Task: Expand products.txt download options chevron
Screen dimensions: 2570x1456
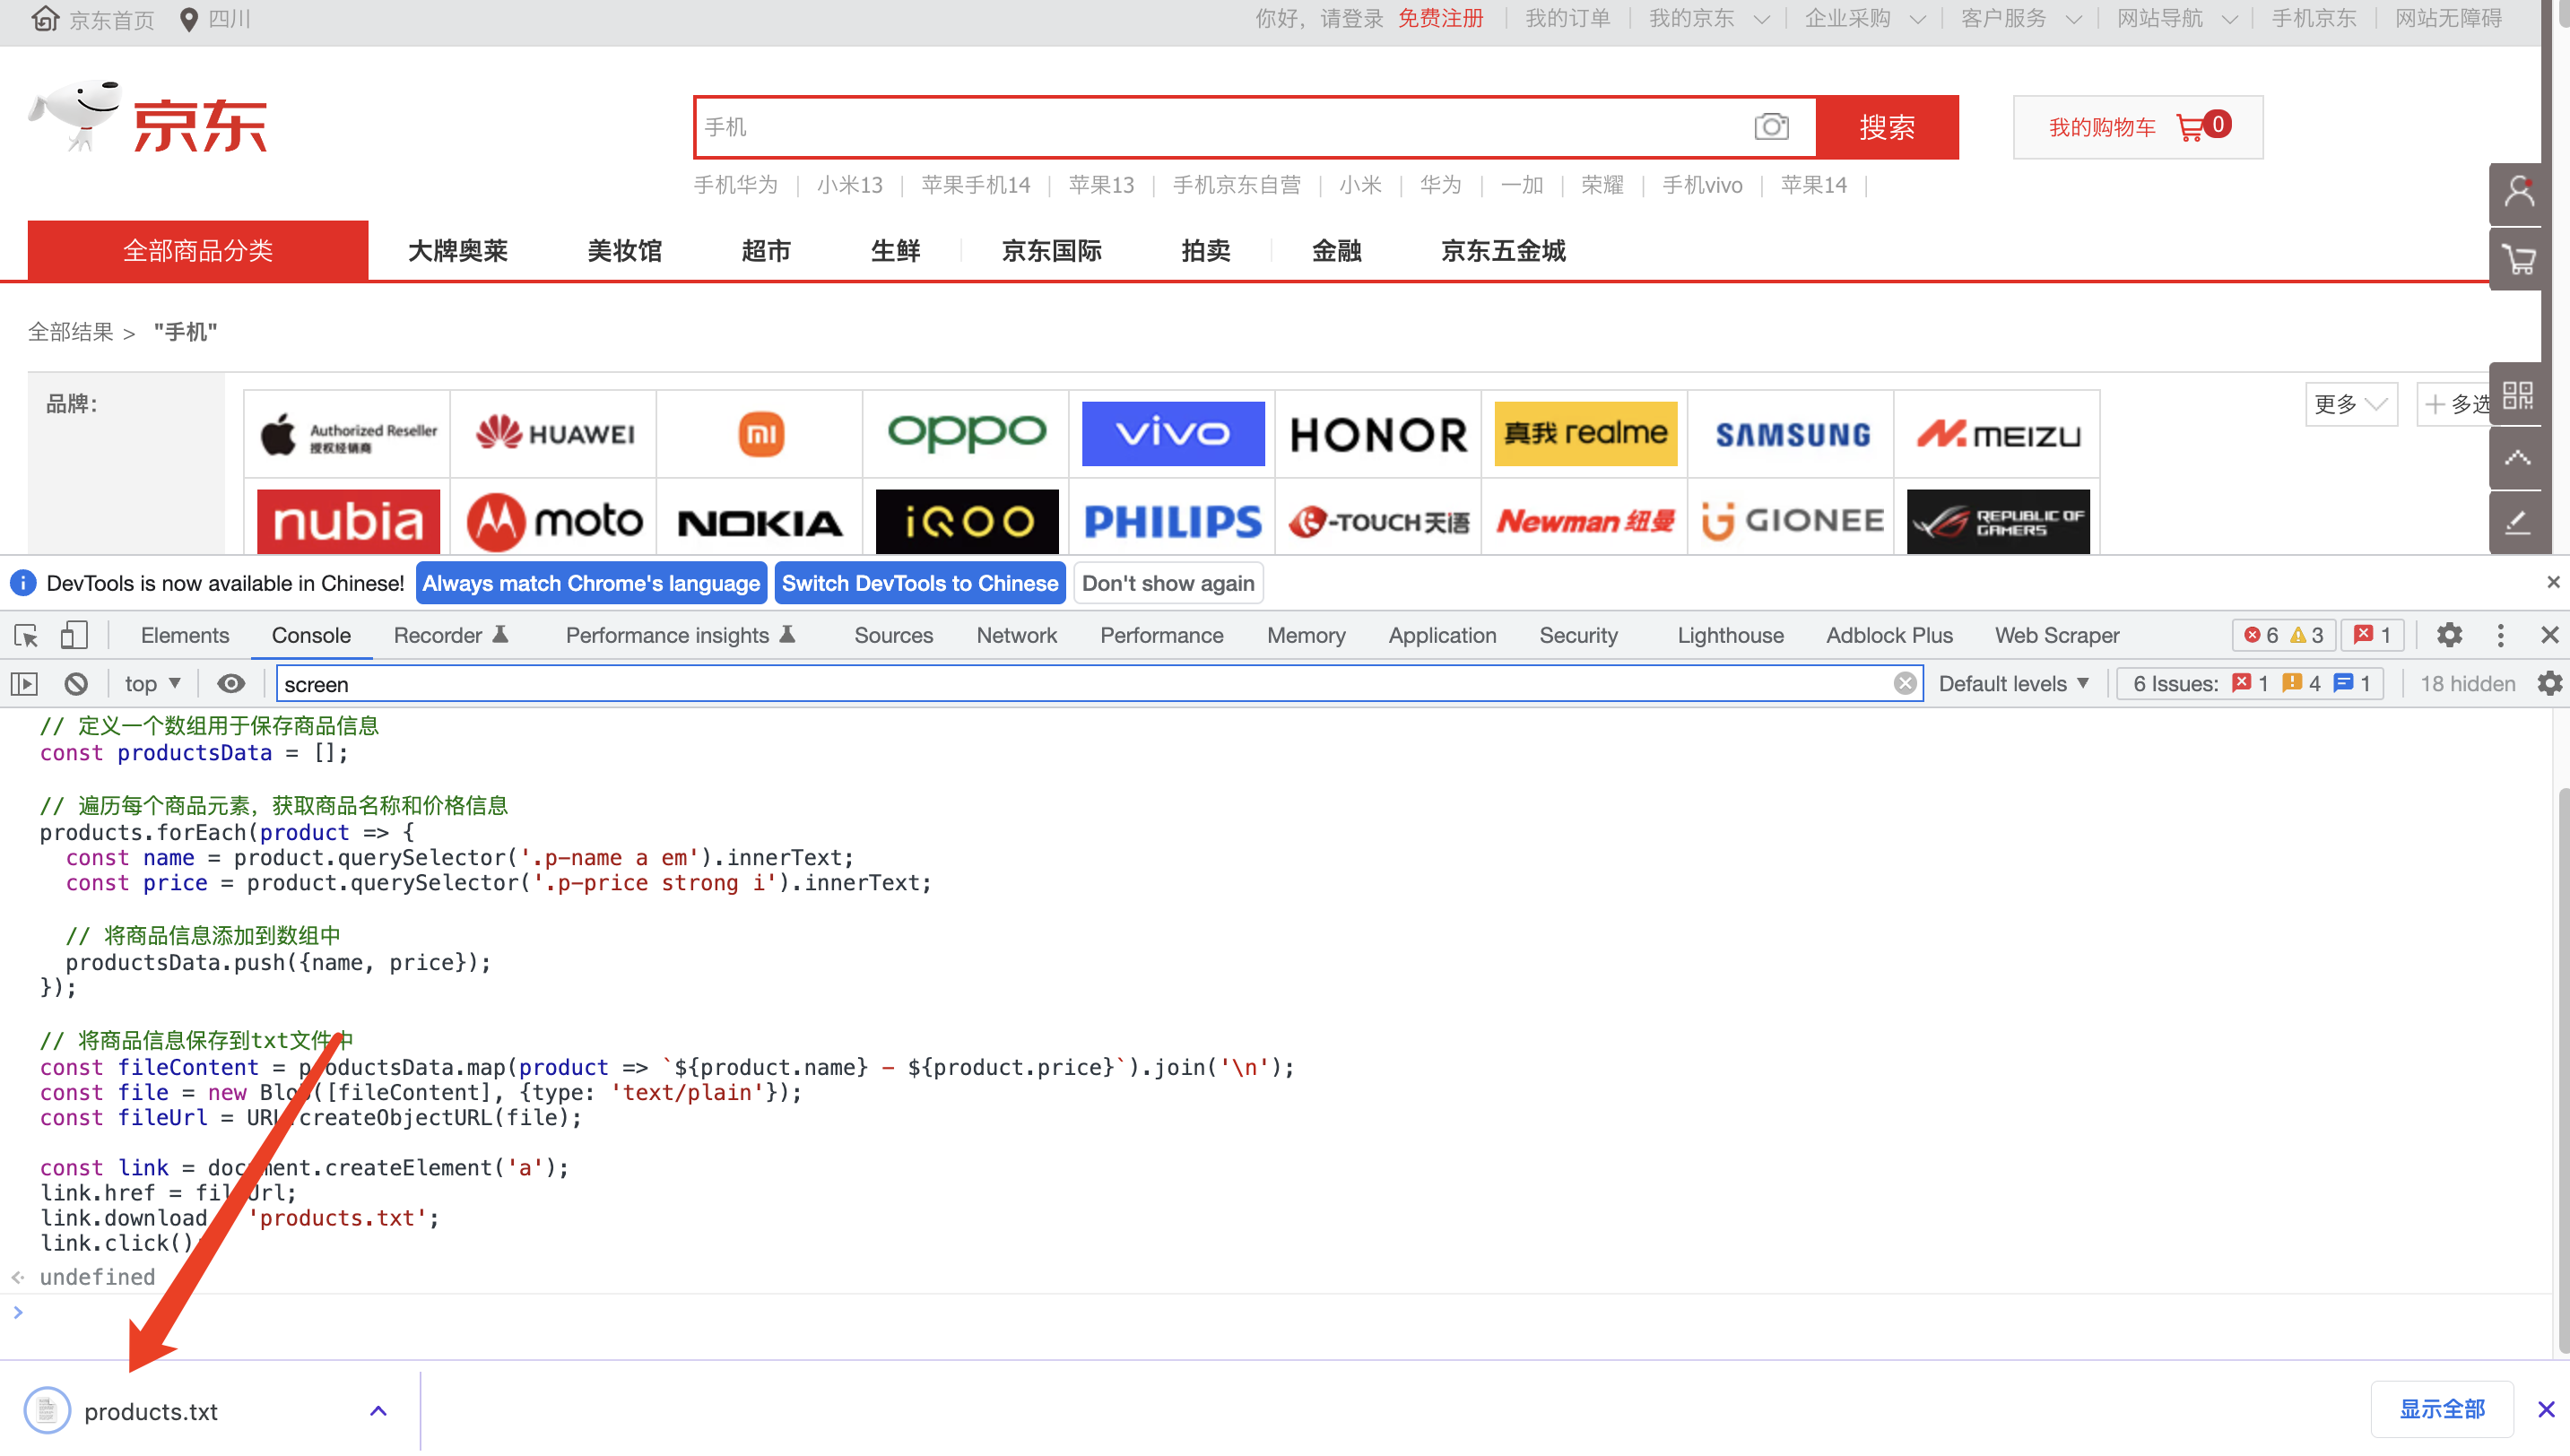Action: [378, 1411]
